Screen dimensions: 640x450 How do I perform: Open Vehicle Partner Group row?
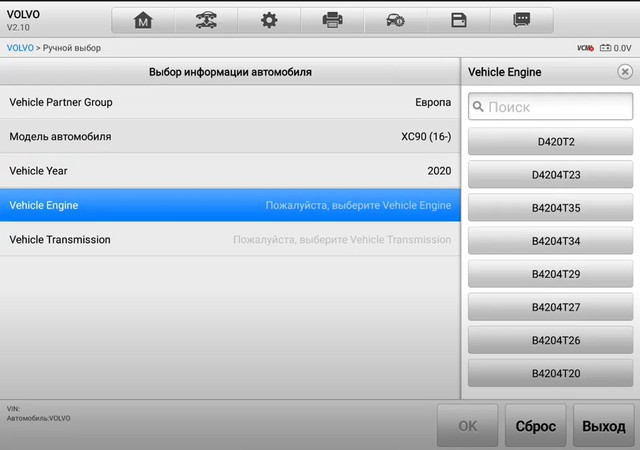point(230,102)
